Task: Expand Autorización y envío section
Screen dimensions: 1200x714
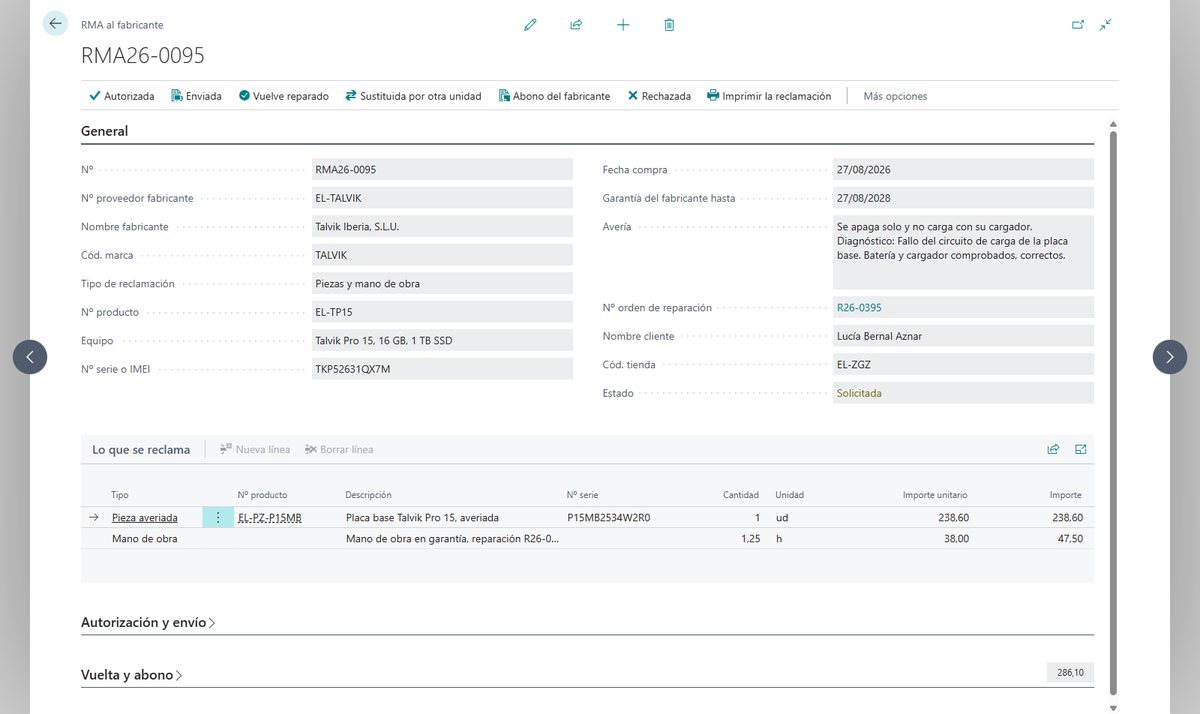Action: click(148, 622)
